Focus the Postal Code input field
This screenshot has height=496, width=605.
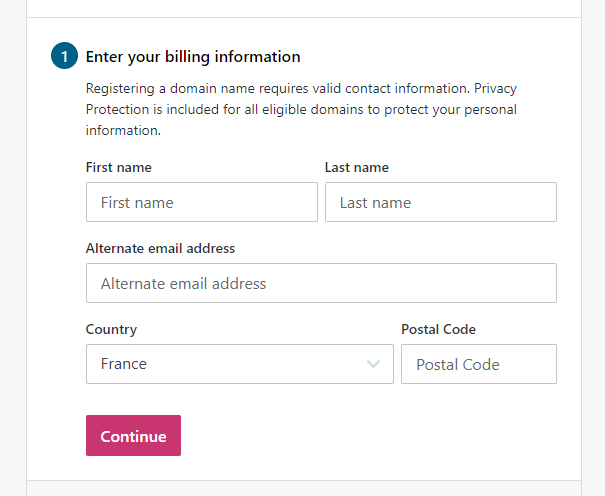[478, 364]
